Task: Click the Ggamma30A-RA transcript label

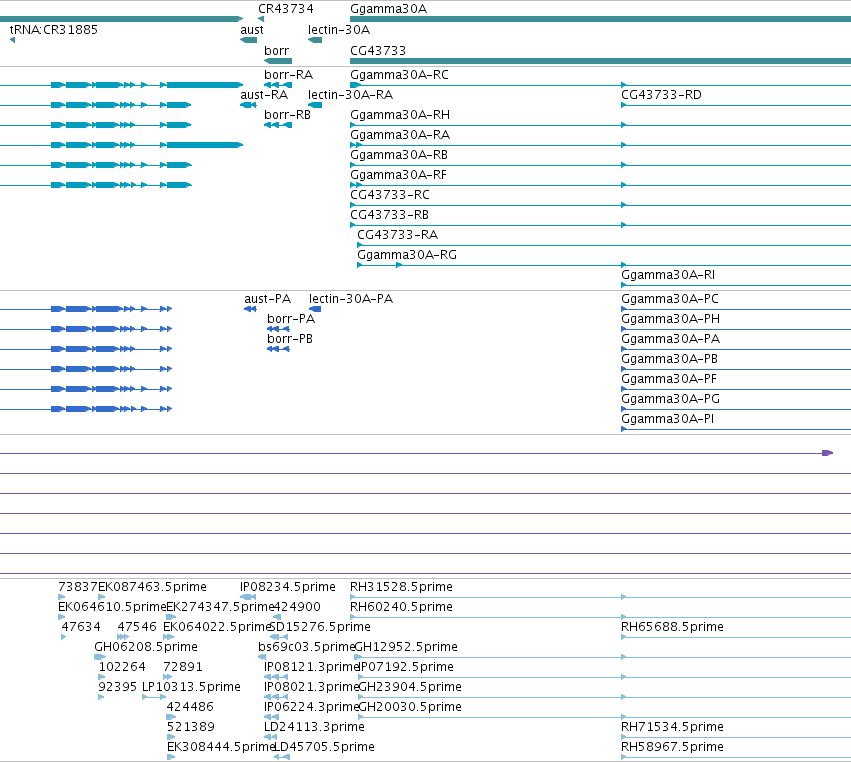Action: pyautogui.click(x=399, y=135)
